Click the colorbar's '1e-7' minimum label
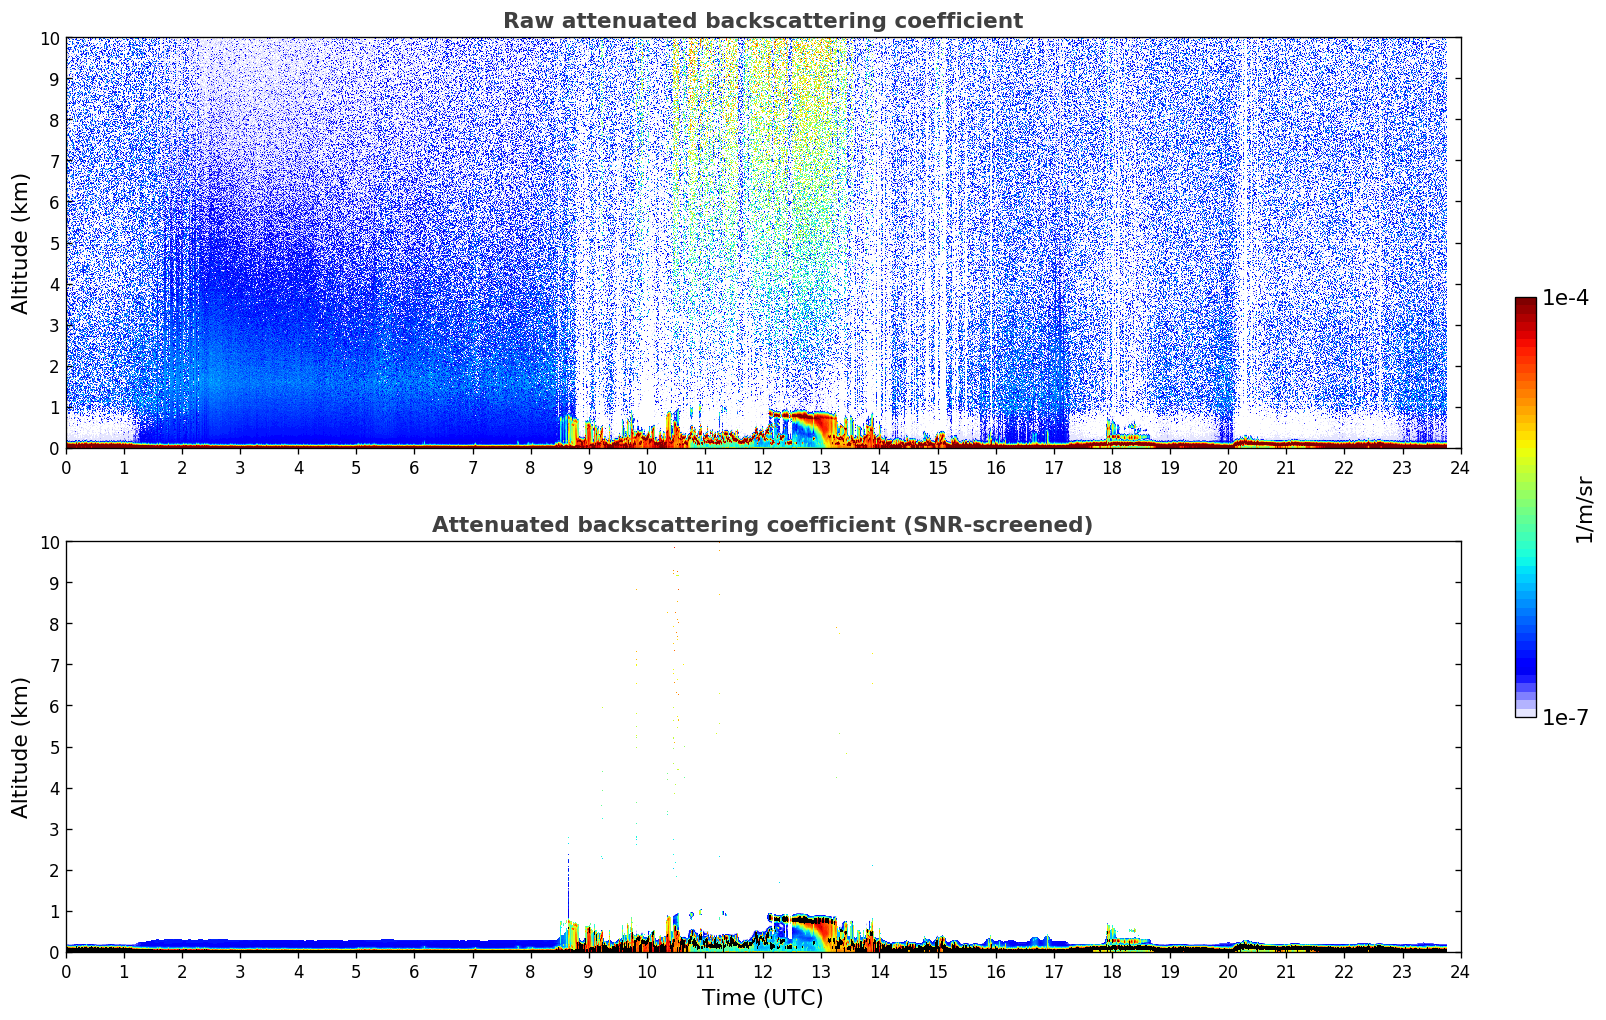1606x1020 pixels. (x=1566, y=717)
